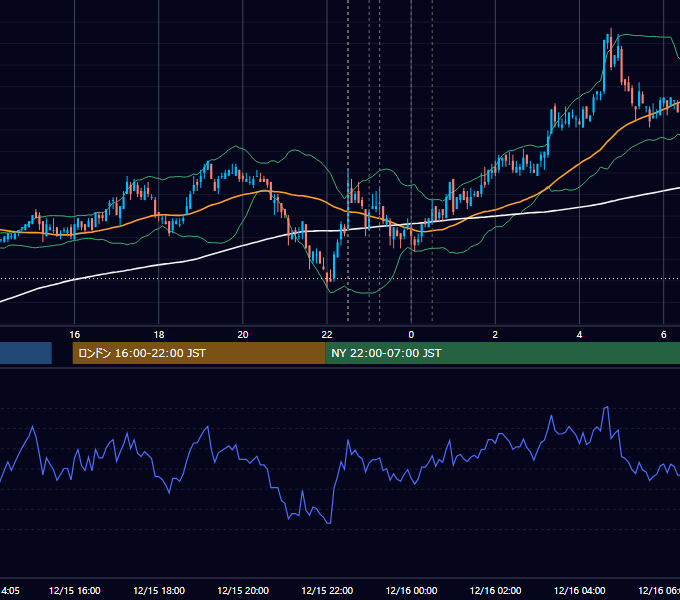
Task: Click the 12/15 16:00 date label
Action: [x=75, y=590]
